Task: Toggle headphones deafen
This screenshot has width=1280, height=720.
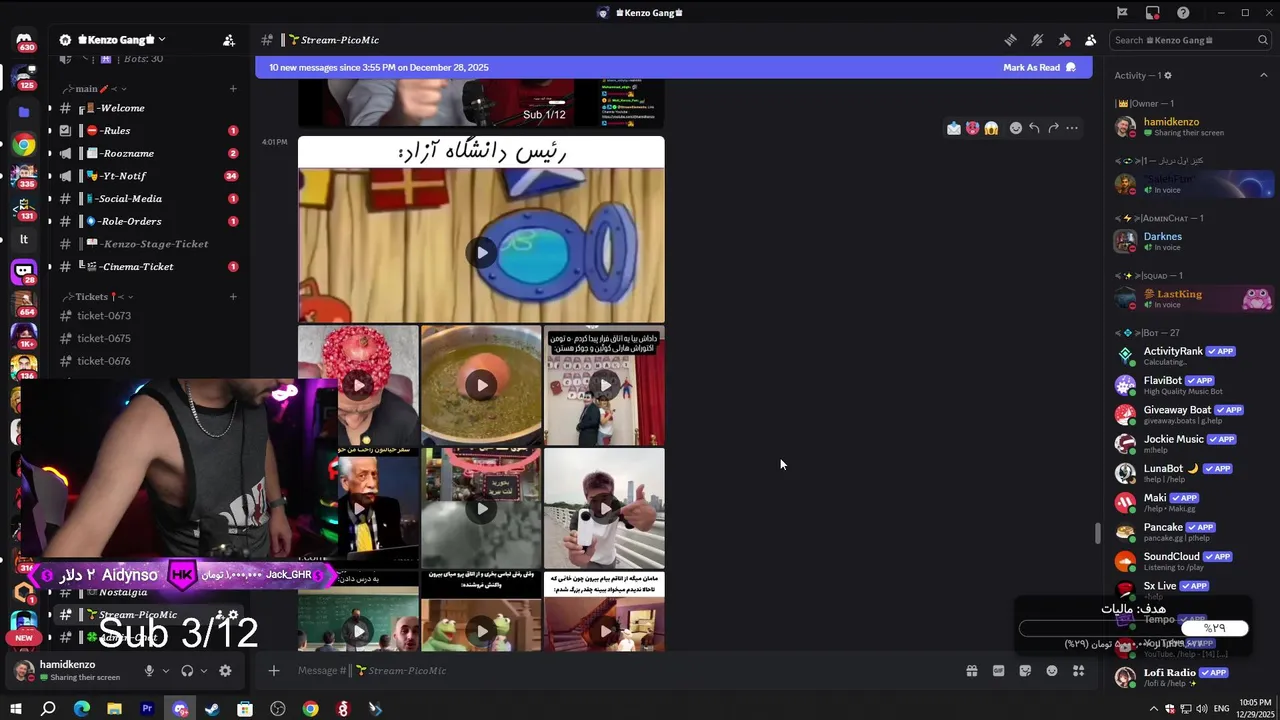Action: tap(187, 671)
